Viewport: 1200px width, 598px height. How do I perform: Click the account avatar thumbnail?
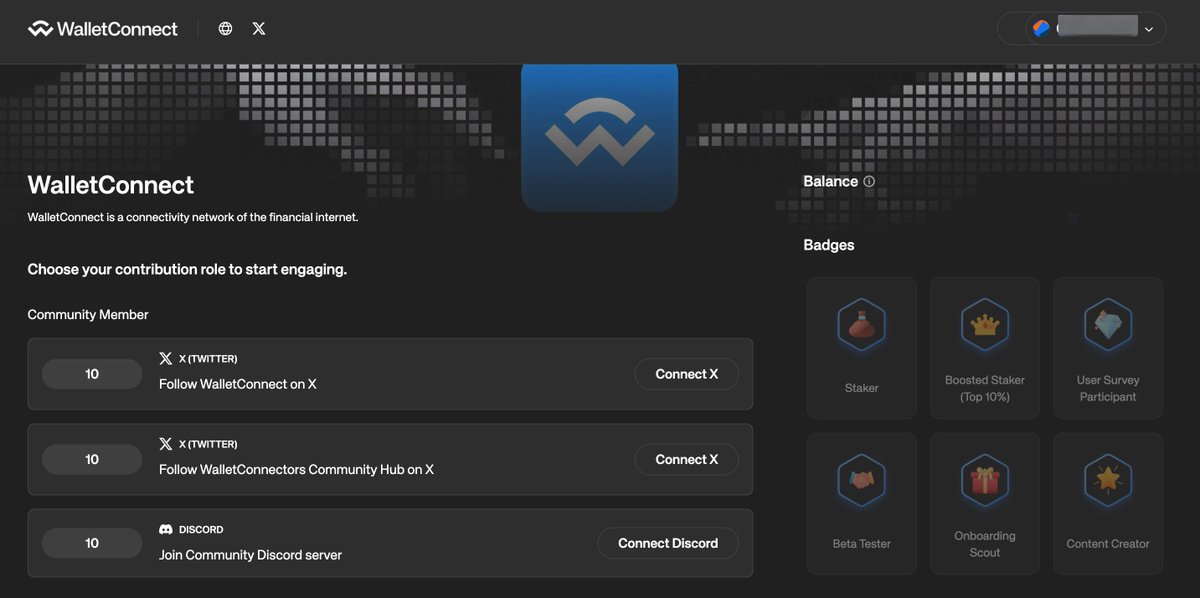1040,28
